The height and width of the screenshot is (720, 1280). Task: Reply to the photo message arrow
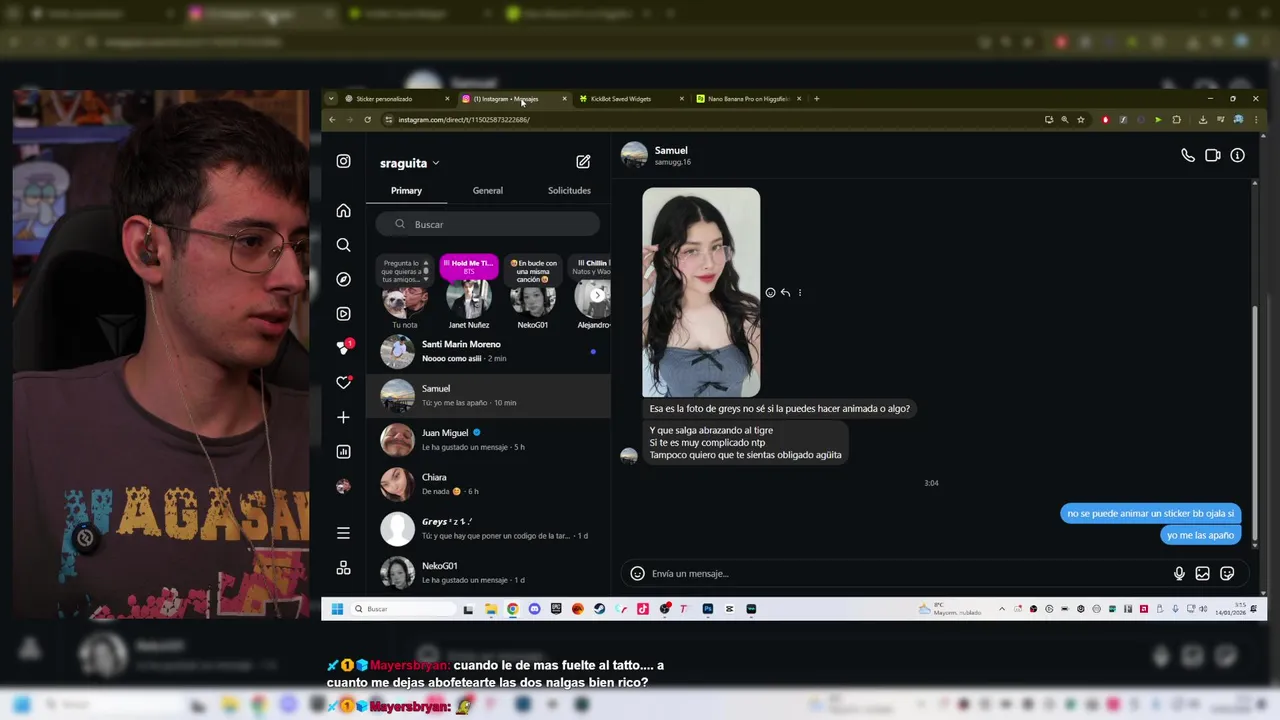click(x=785, y=293)
